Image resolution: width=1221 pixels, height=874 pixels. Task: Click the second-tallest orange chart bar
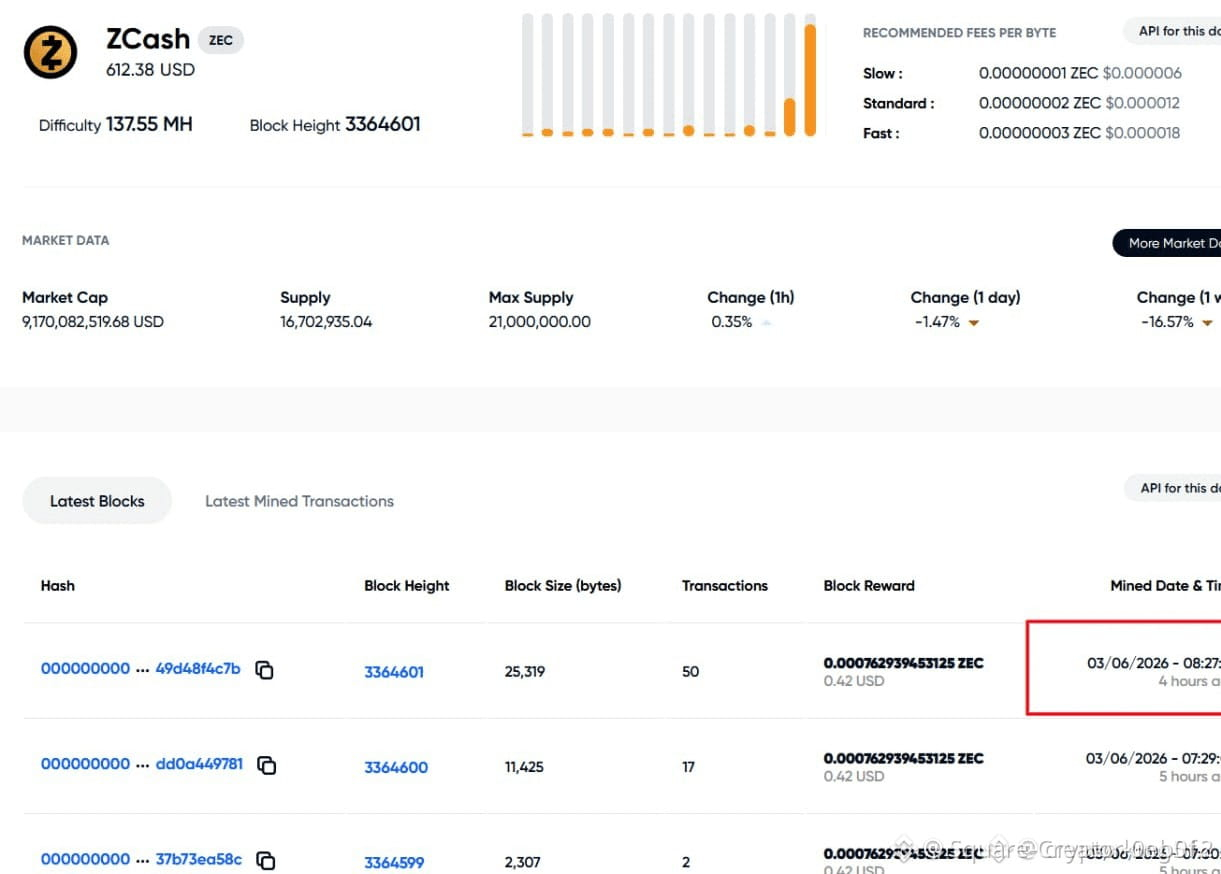click(x=789, y=117)
